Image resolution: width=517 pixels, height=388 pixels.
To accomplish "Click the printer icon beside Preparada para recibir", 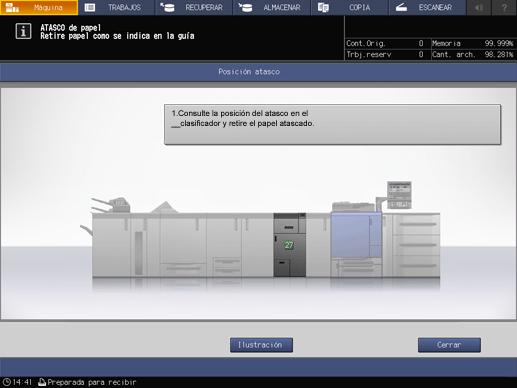I will point(42,382).
